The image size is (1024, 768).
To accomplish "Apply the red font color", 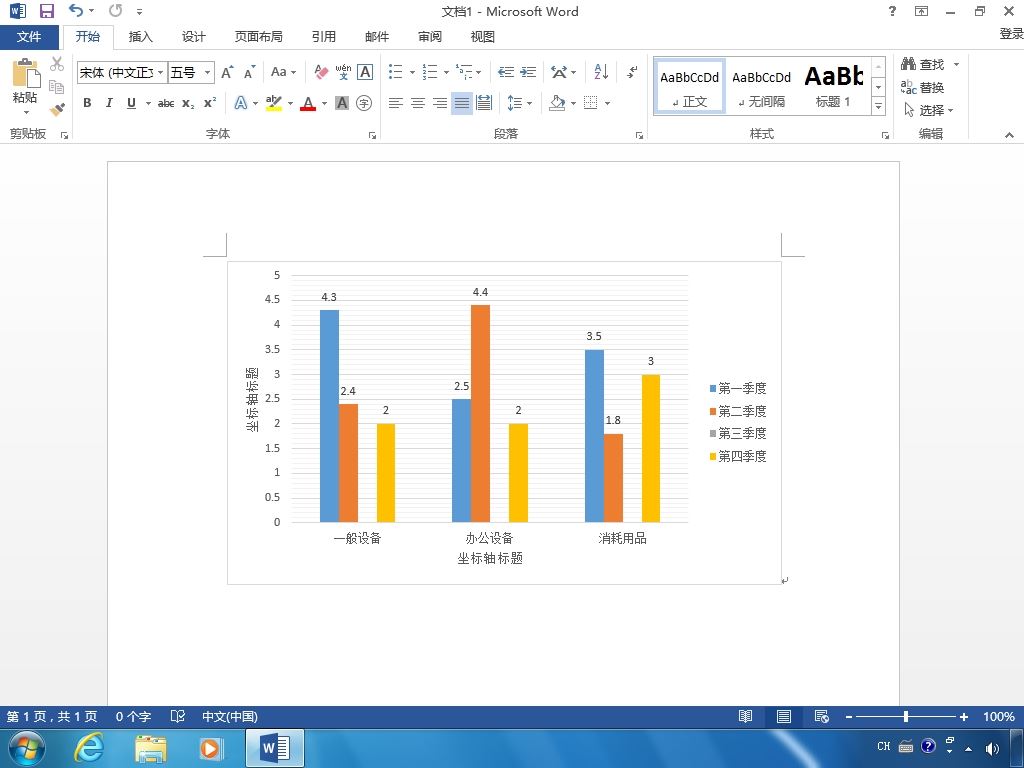I will (308, 103).
